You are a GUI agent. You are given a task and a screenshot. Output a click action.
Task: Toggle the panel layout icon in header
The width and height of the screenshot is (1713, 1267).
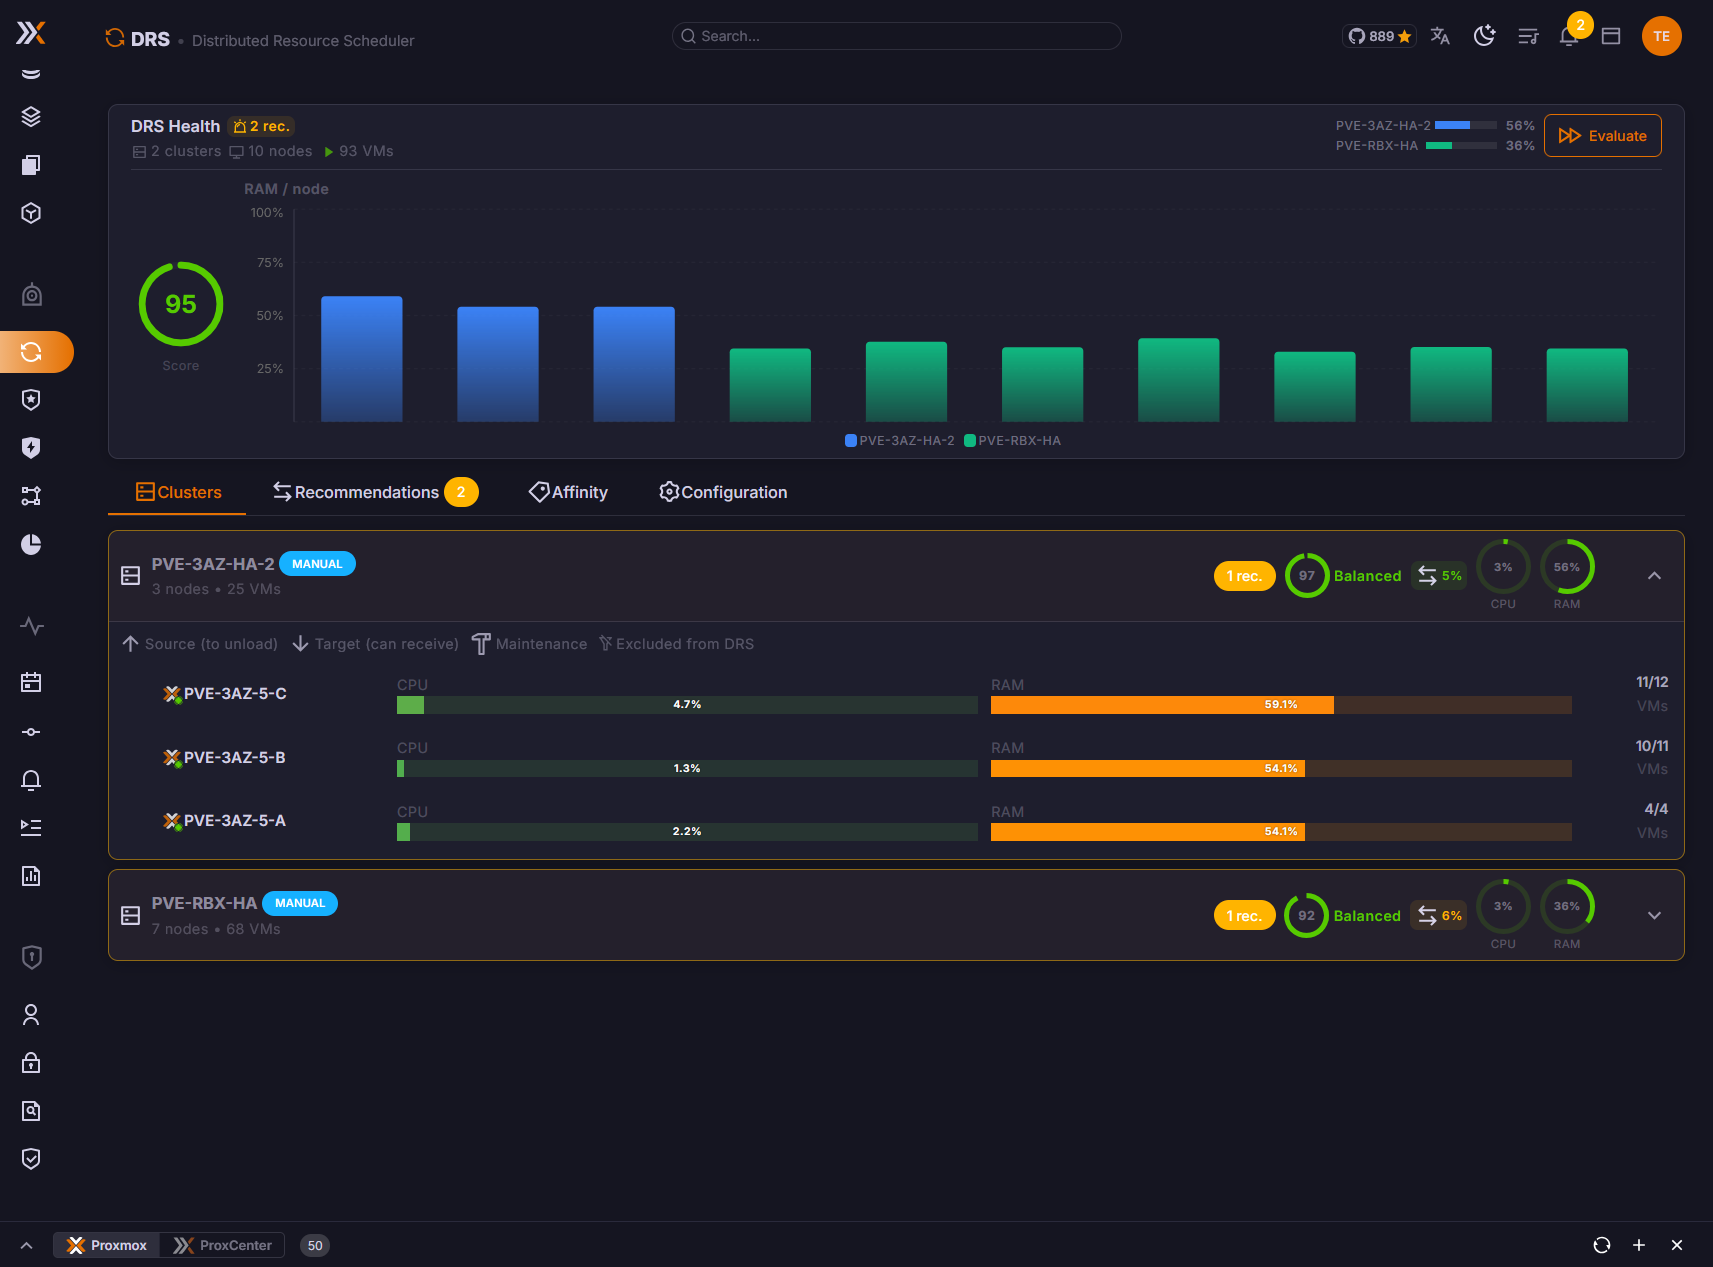coord(1611,36)
